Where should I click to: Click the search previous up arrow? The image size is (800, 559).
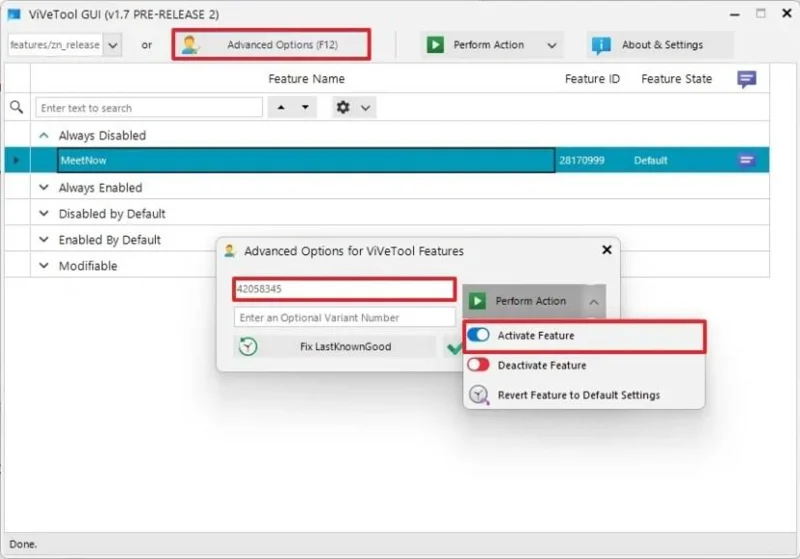(281, 107)
